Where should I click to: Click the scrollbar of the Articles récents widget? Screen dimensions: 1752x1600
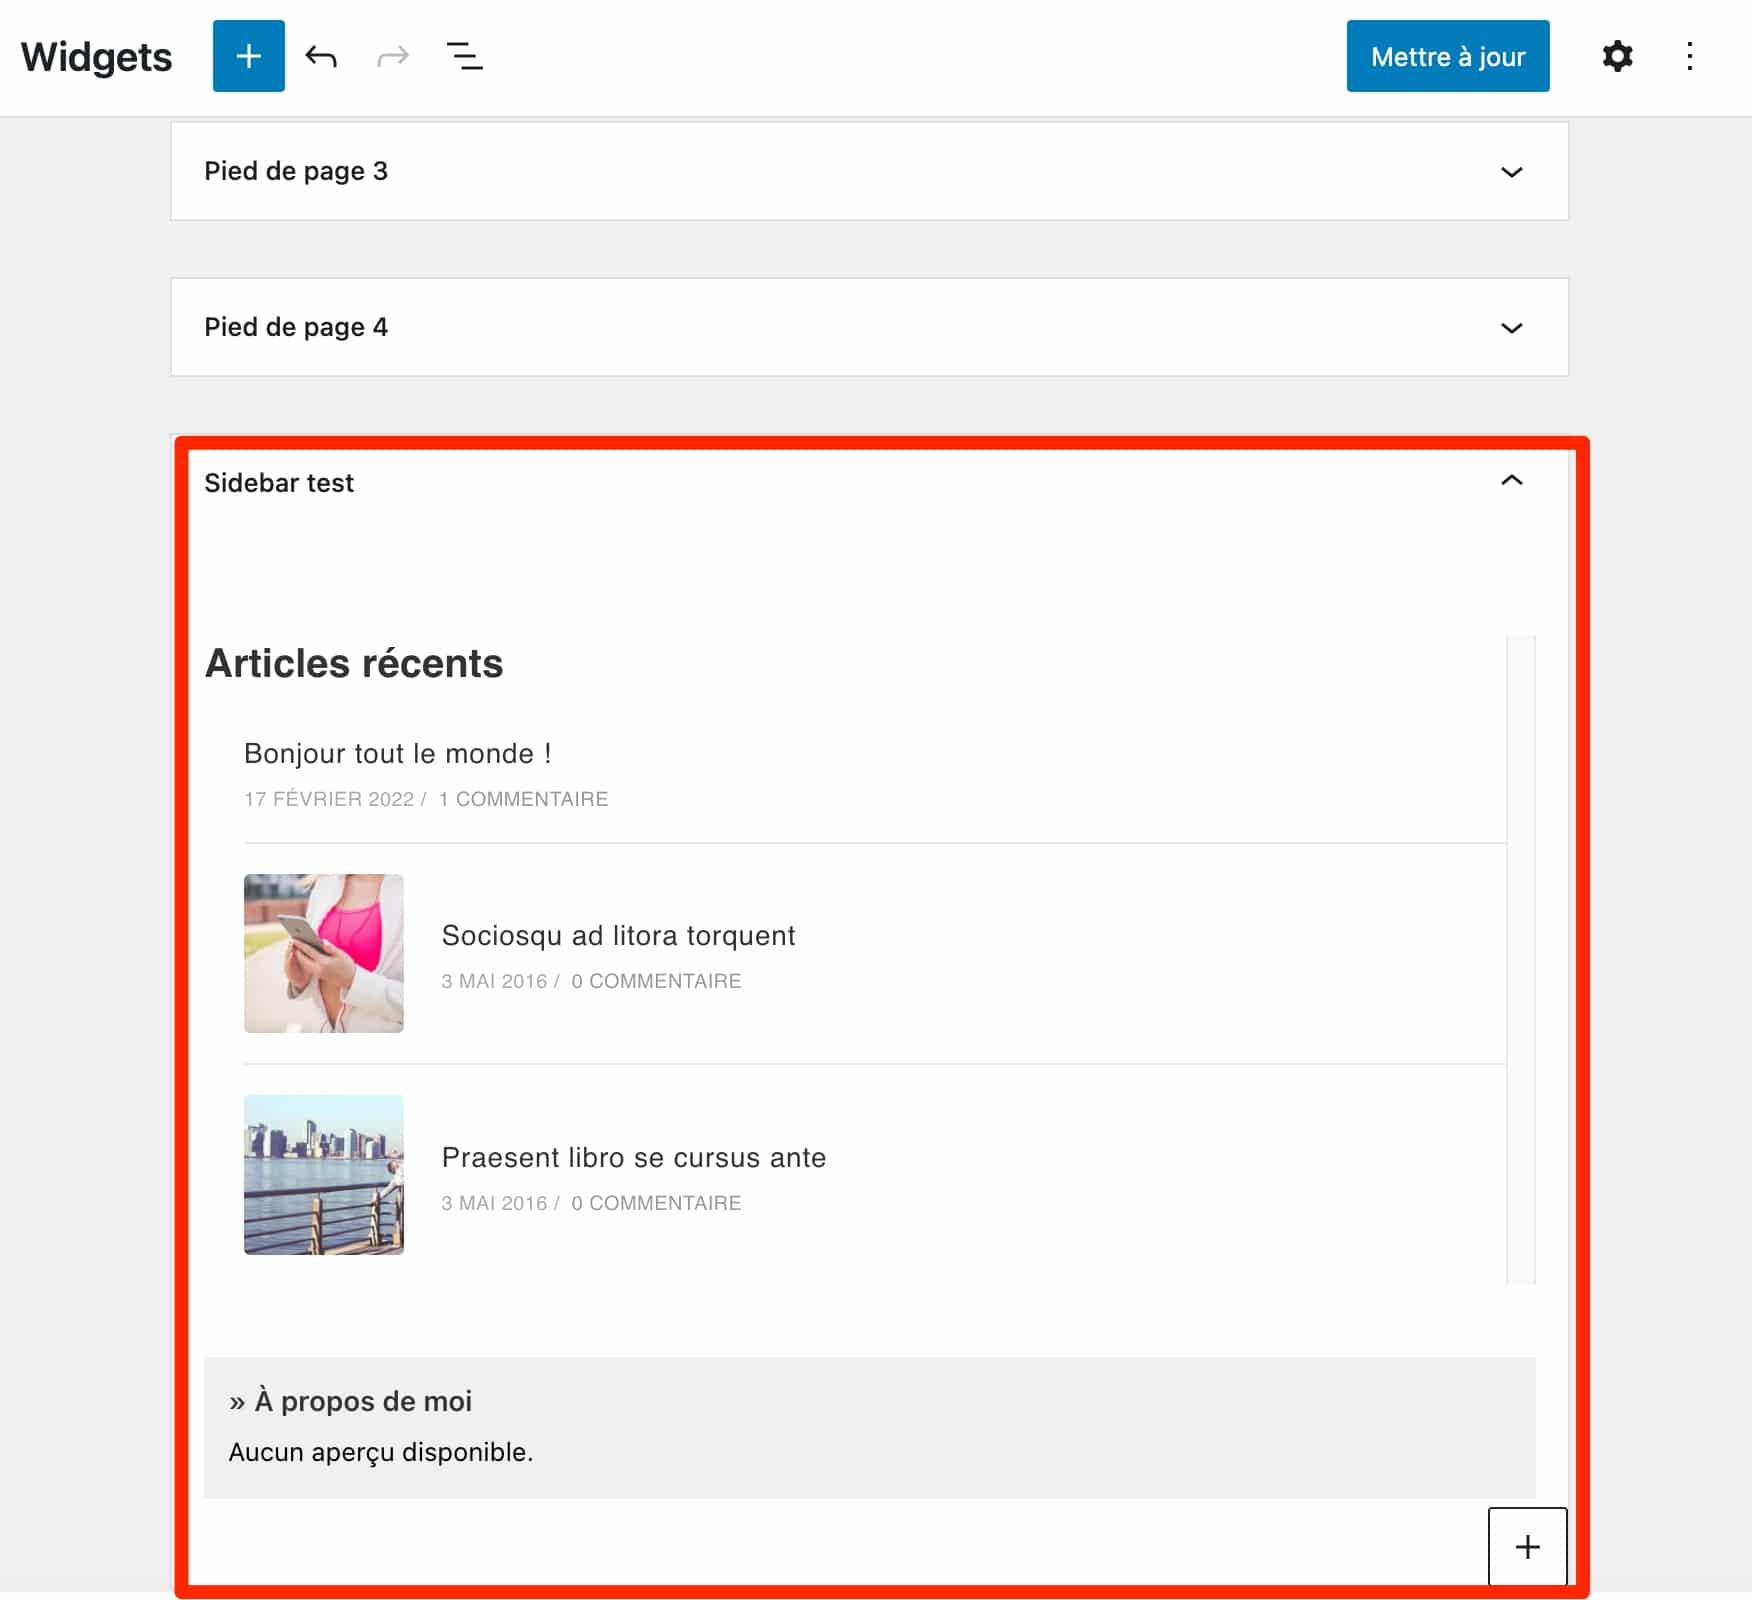1521,960
